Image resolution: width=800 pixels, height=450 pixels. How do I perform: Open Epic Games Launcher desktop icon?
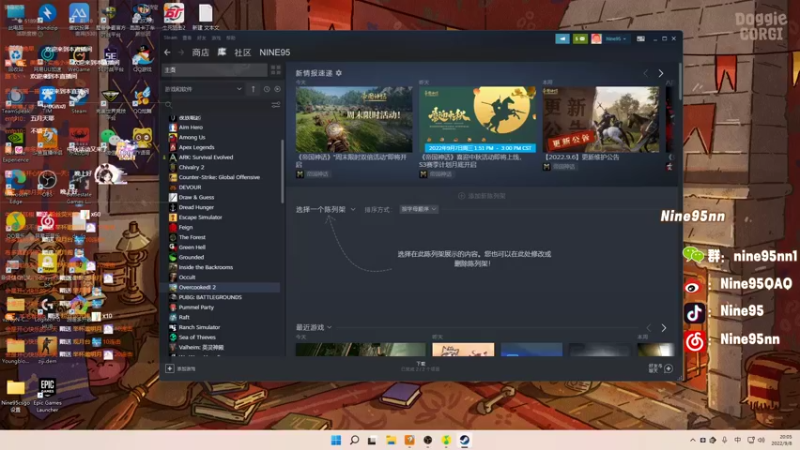pyautogui.click(x=47, y=395)
